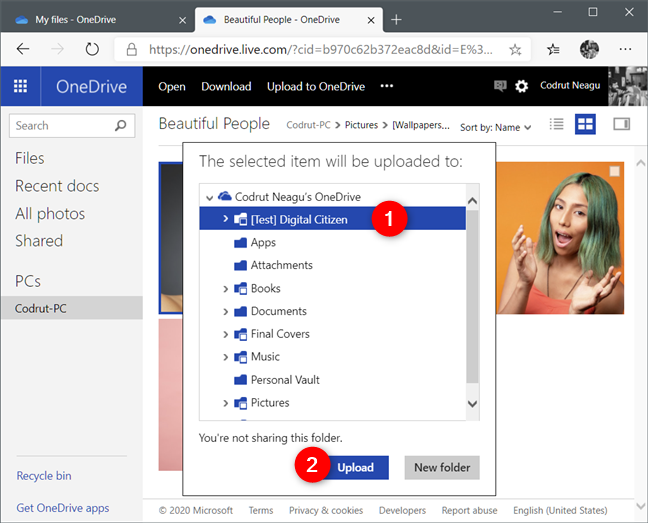This screenshot has height=523, width=648.
Task: Click Codrut Neagu account photo
Action: pos(628,86)
